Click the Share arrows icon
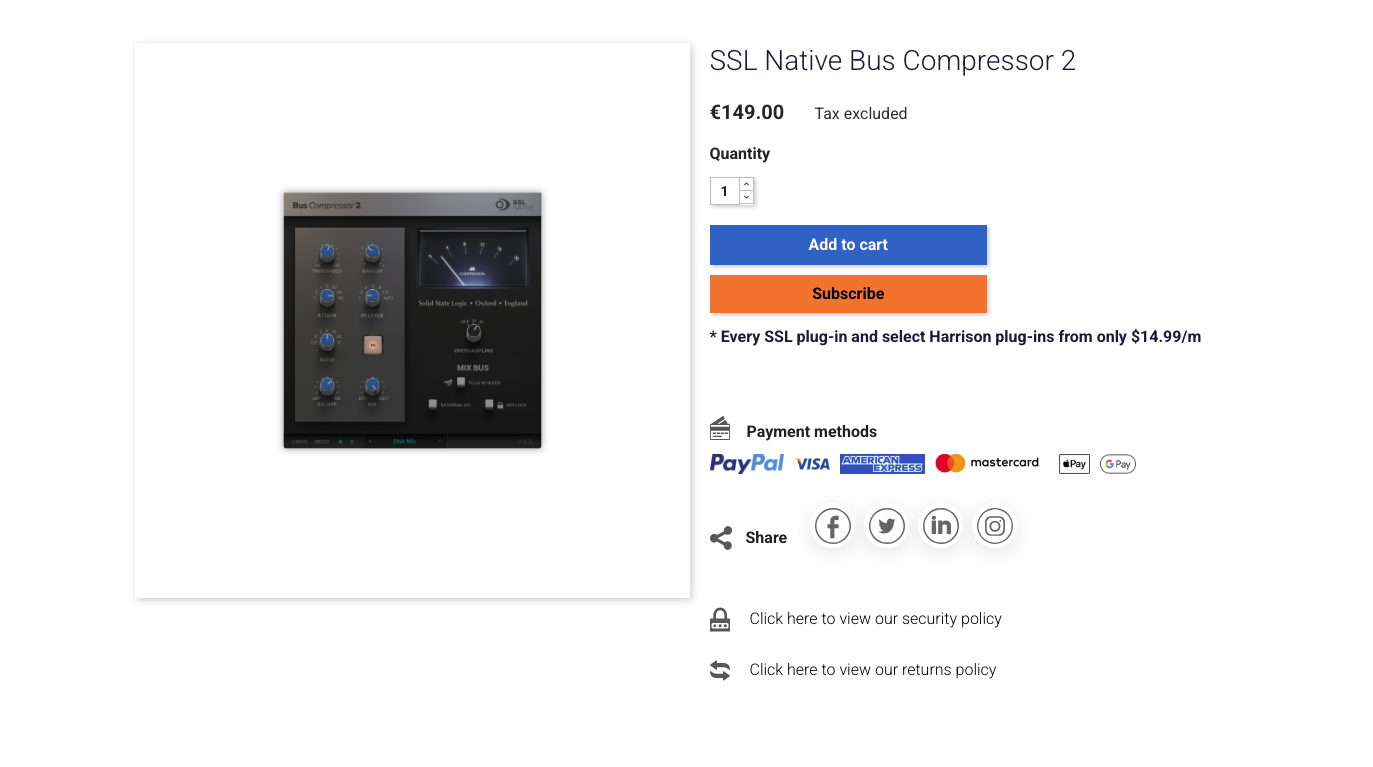 720,537
